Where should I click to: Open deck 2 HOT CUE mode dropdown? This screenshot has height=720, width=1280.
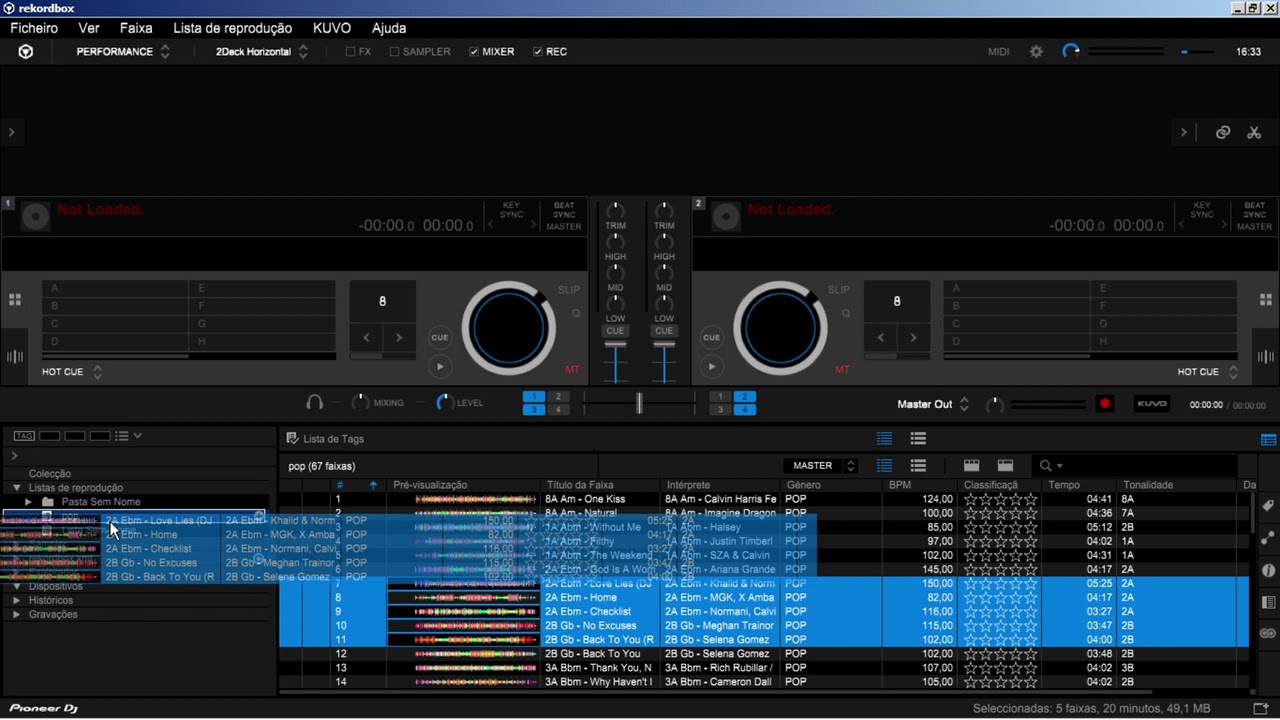1207,372
